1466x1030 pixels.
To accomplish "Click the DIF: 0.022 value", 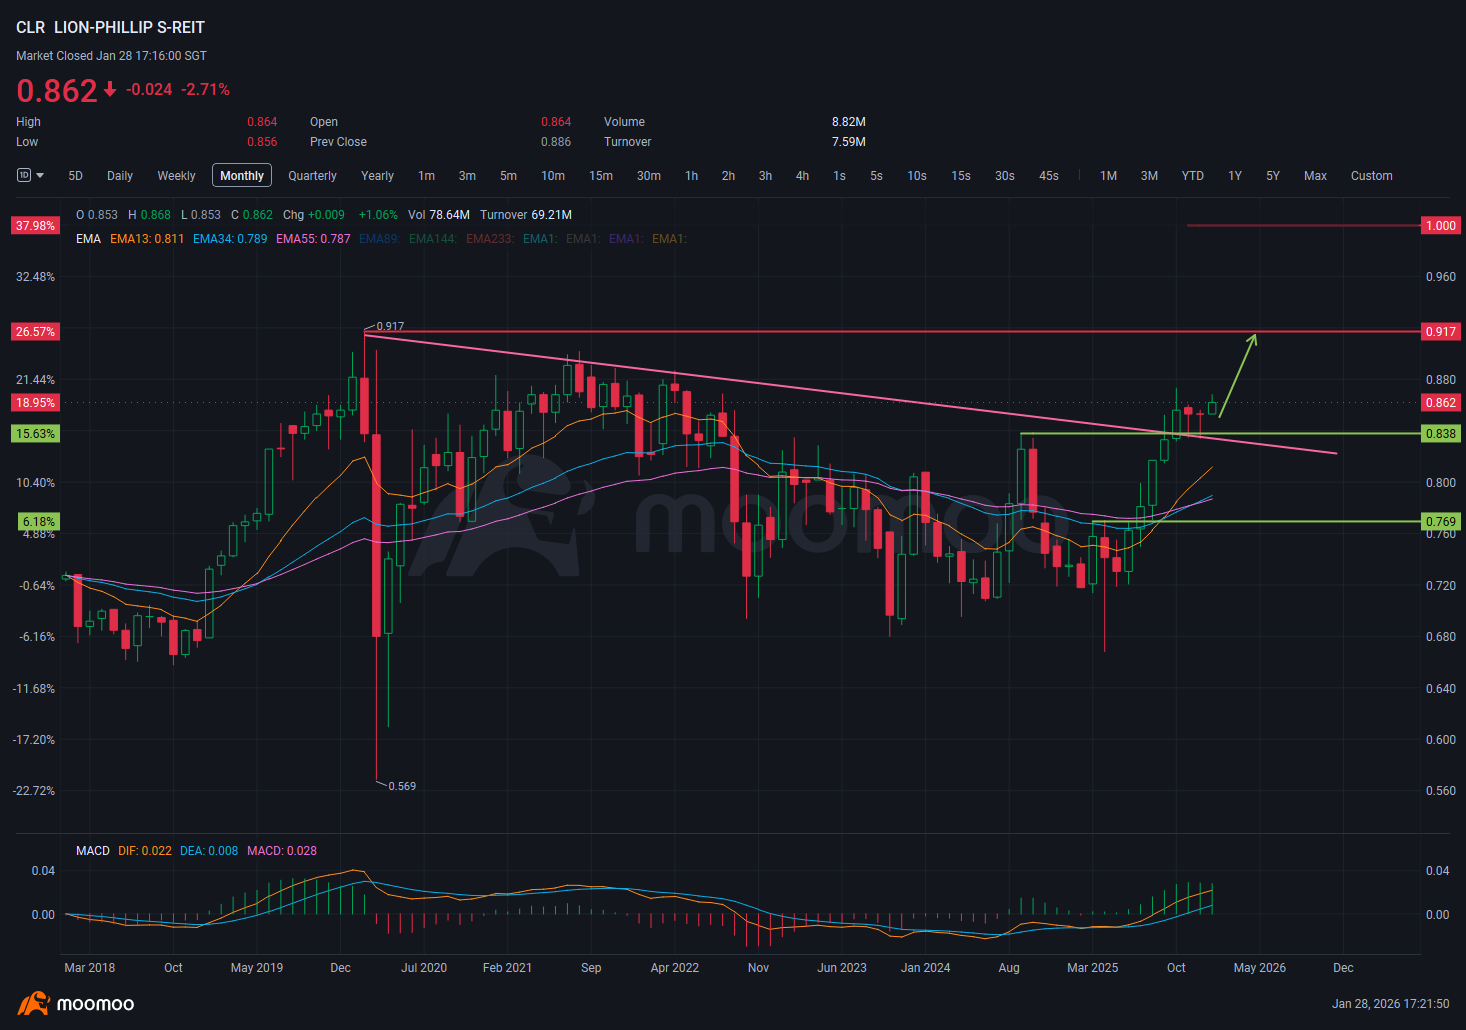I will coord(145,851).
